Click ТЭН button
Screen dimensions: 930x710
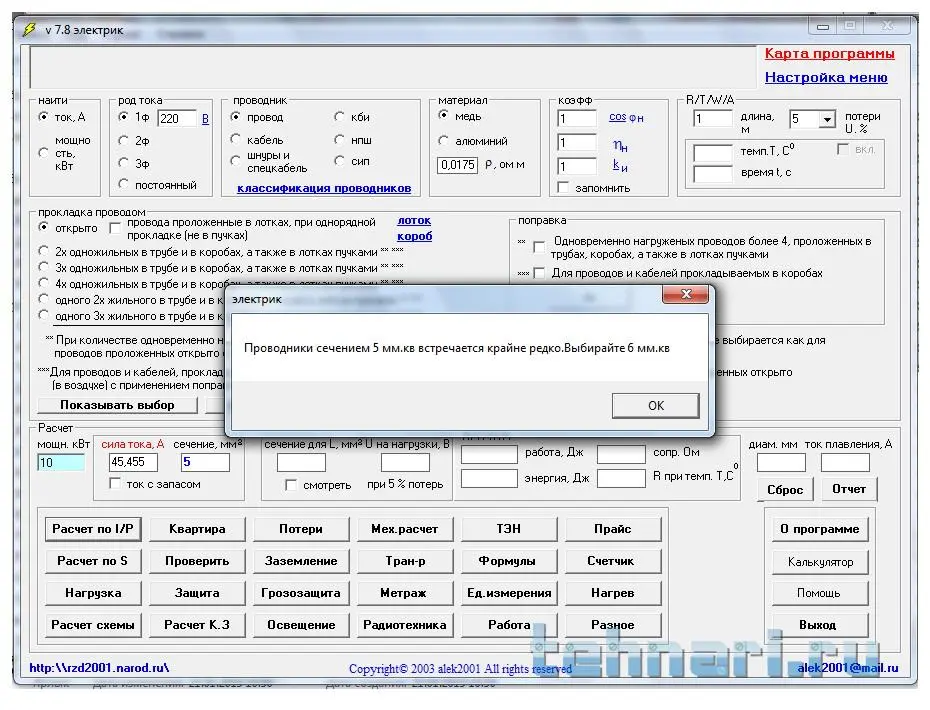[x=509, y=529]
